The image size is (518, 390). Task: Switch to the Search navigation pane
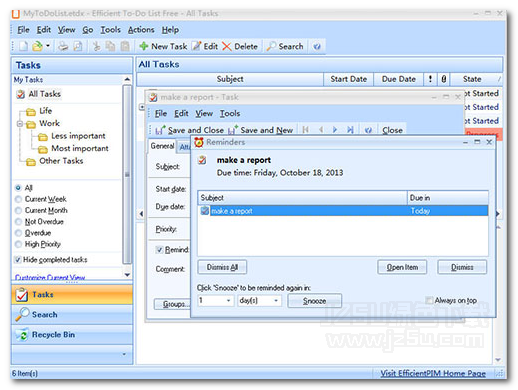click(72, 314)
